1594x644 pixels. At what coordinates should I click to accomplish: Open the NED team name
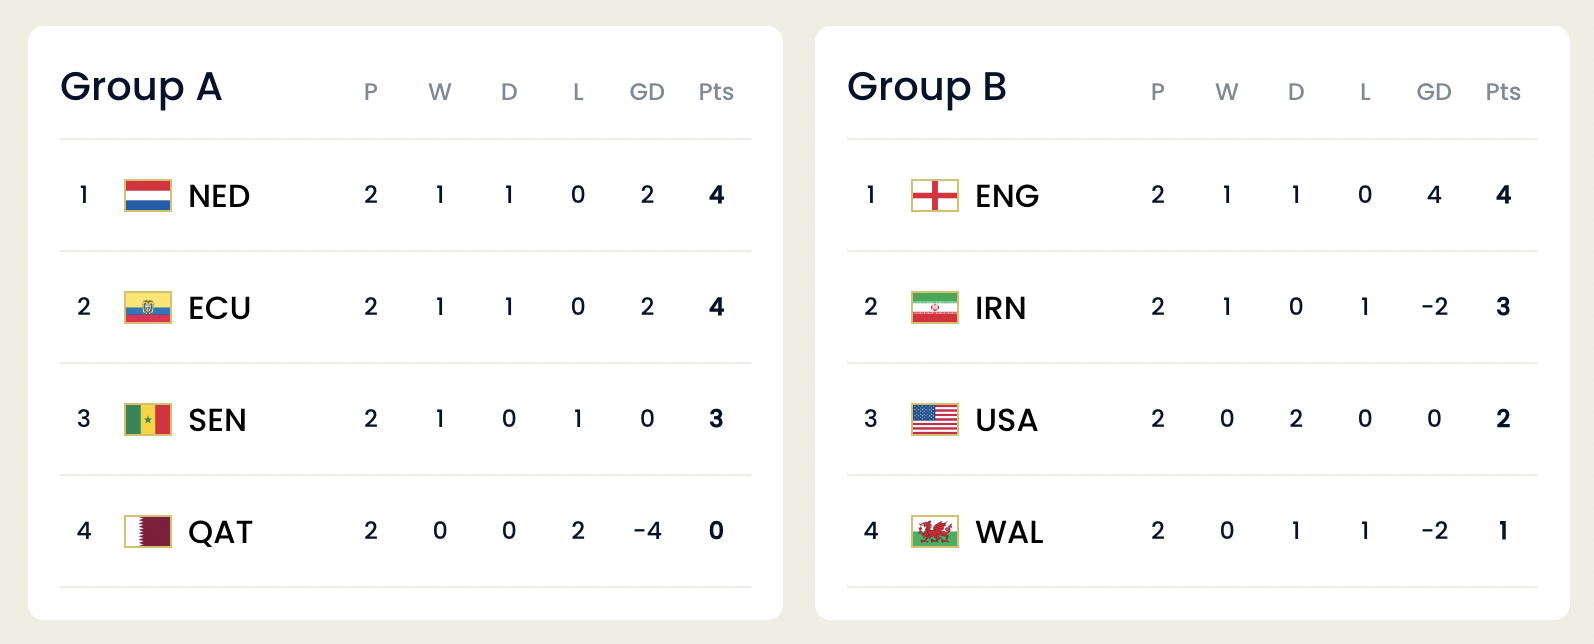pos(219,196)
